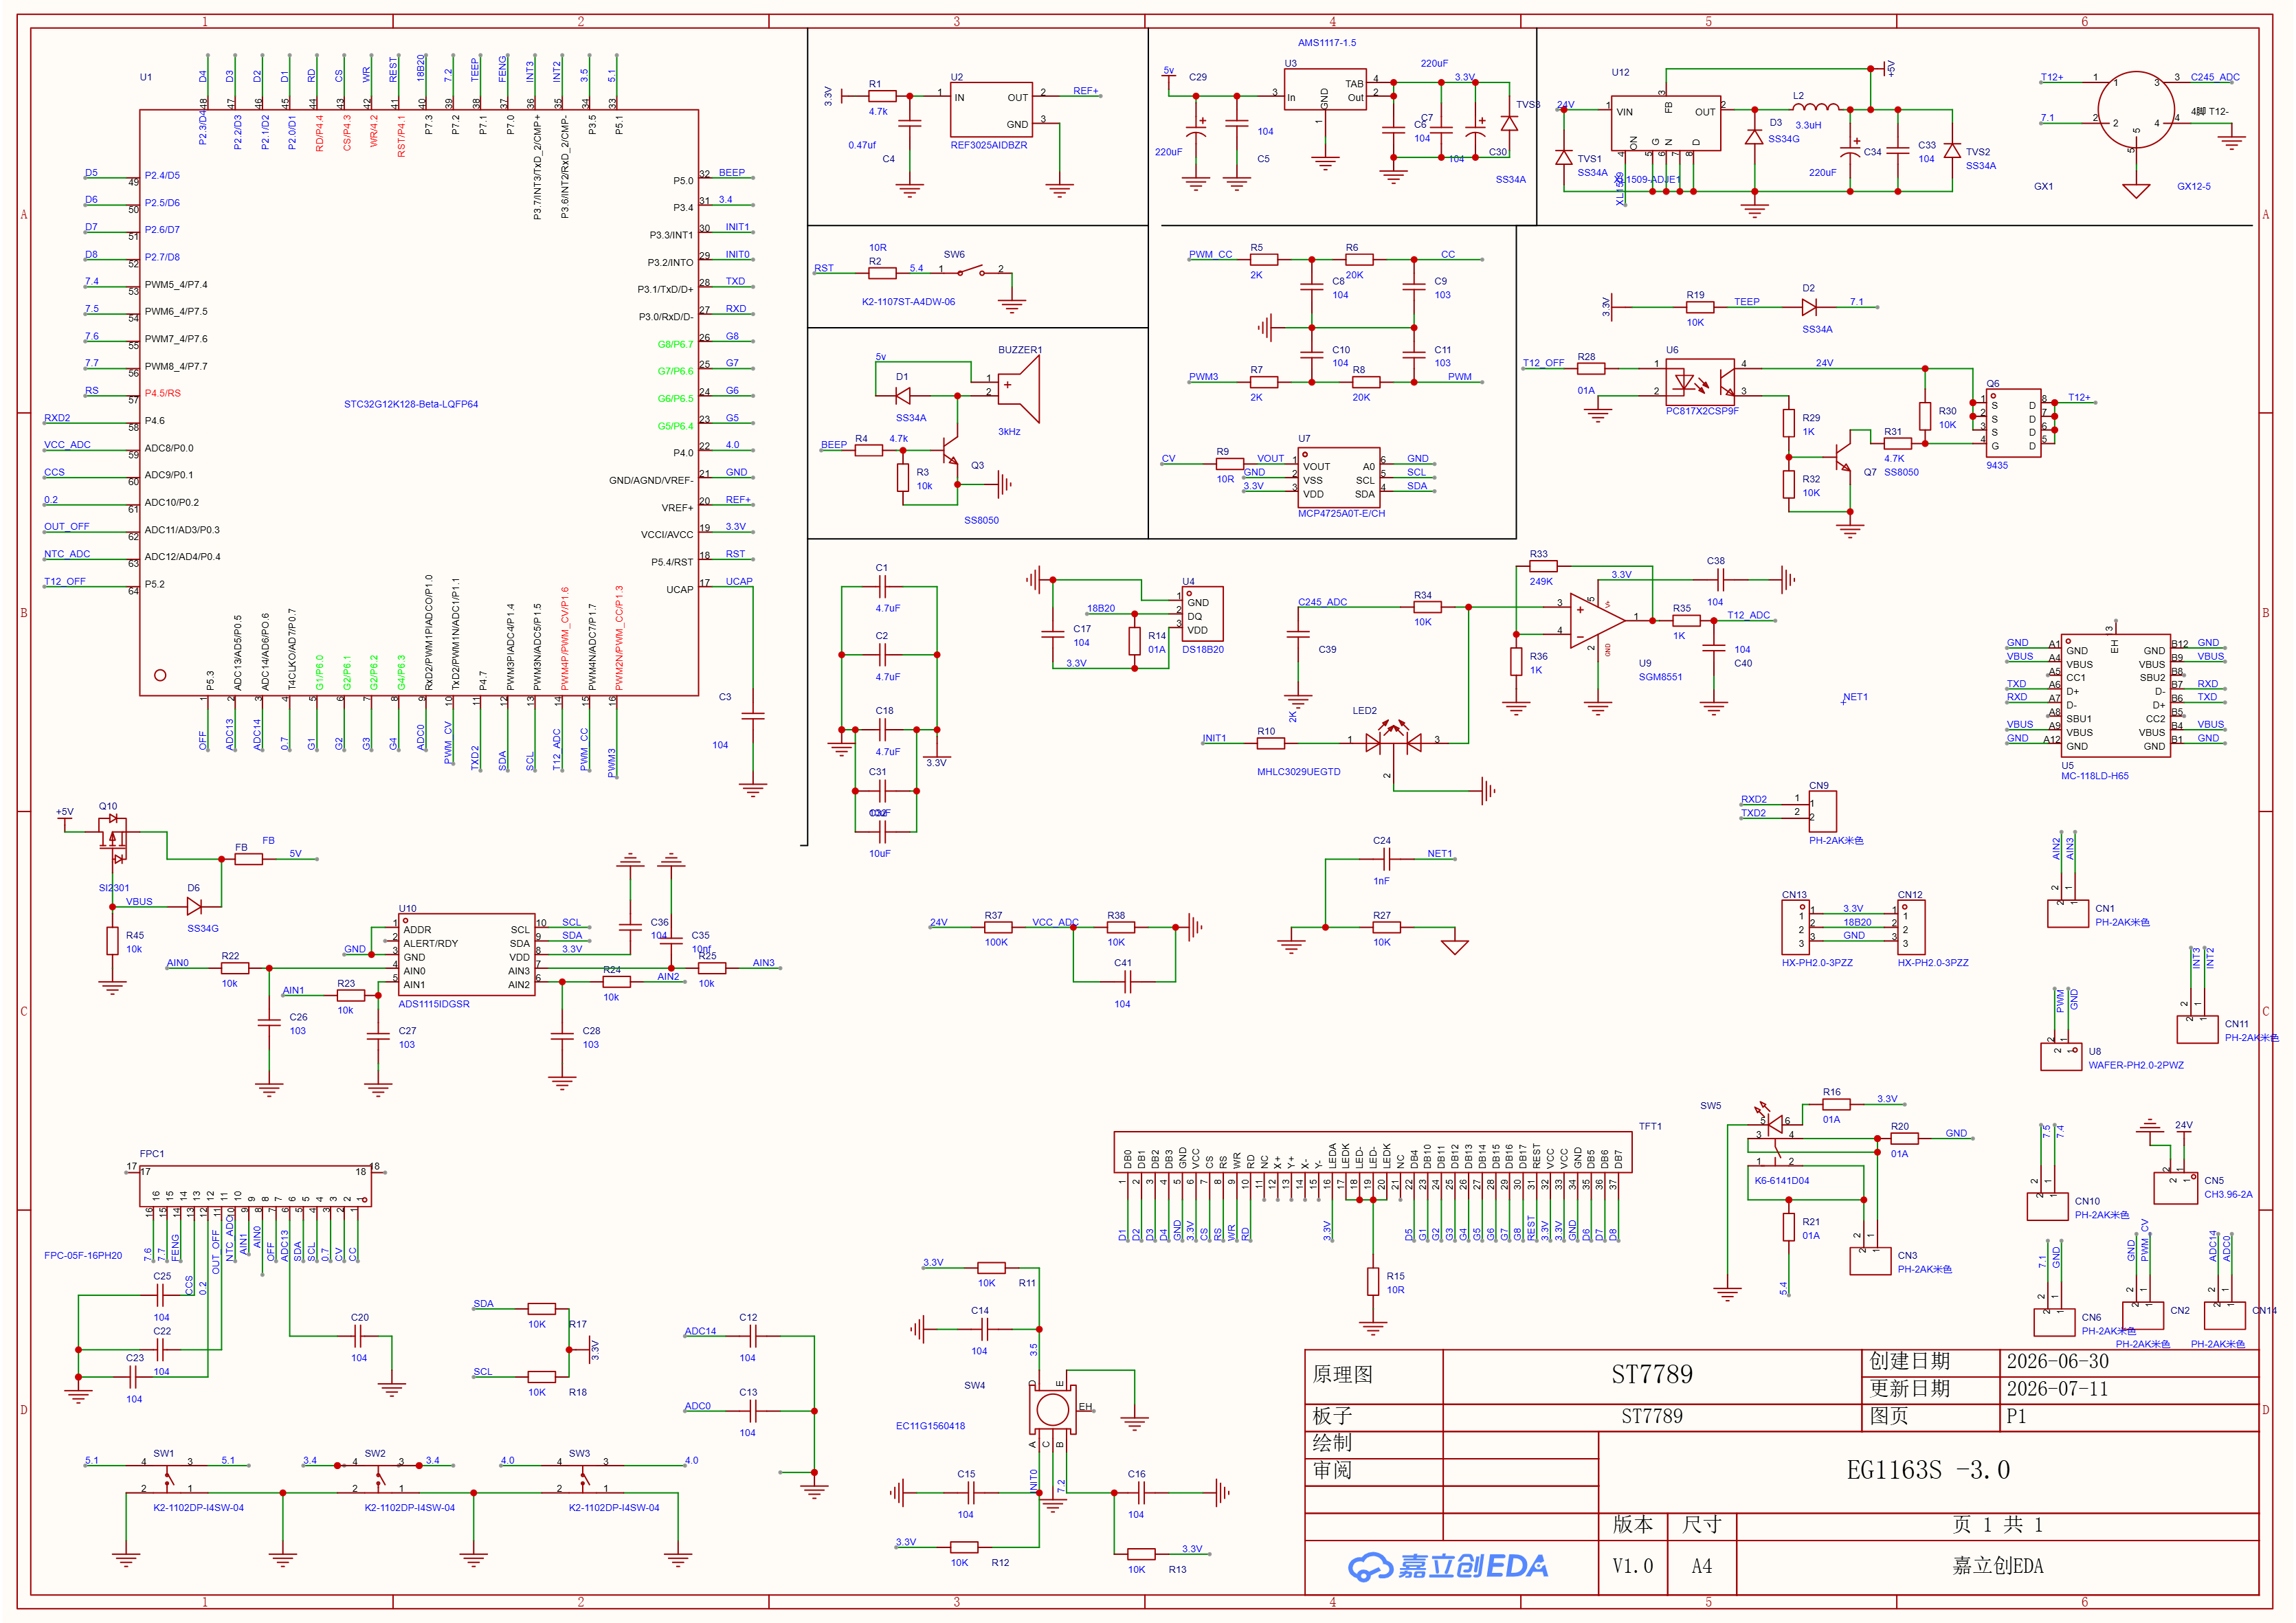The image size is (2296, 1623).
Task: Click the 页 1 共 1 page count text
Action: 1997,1524
